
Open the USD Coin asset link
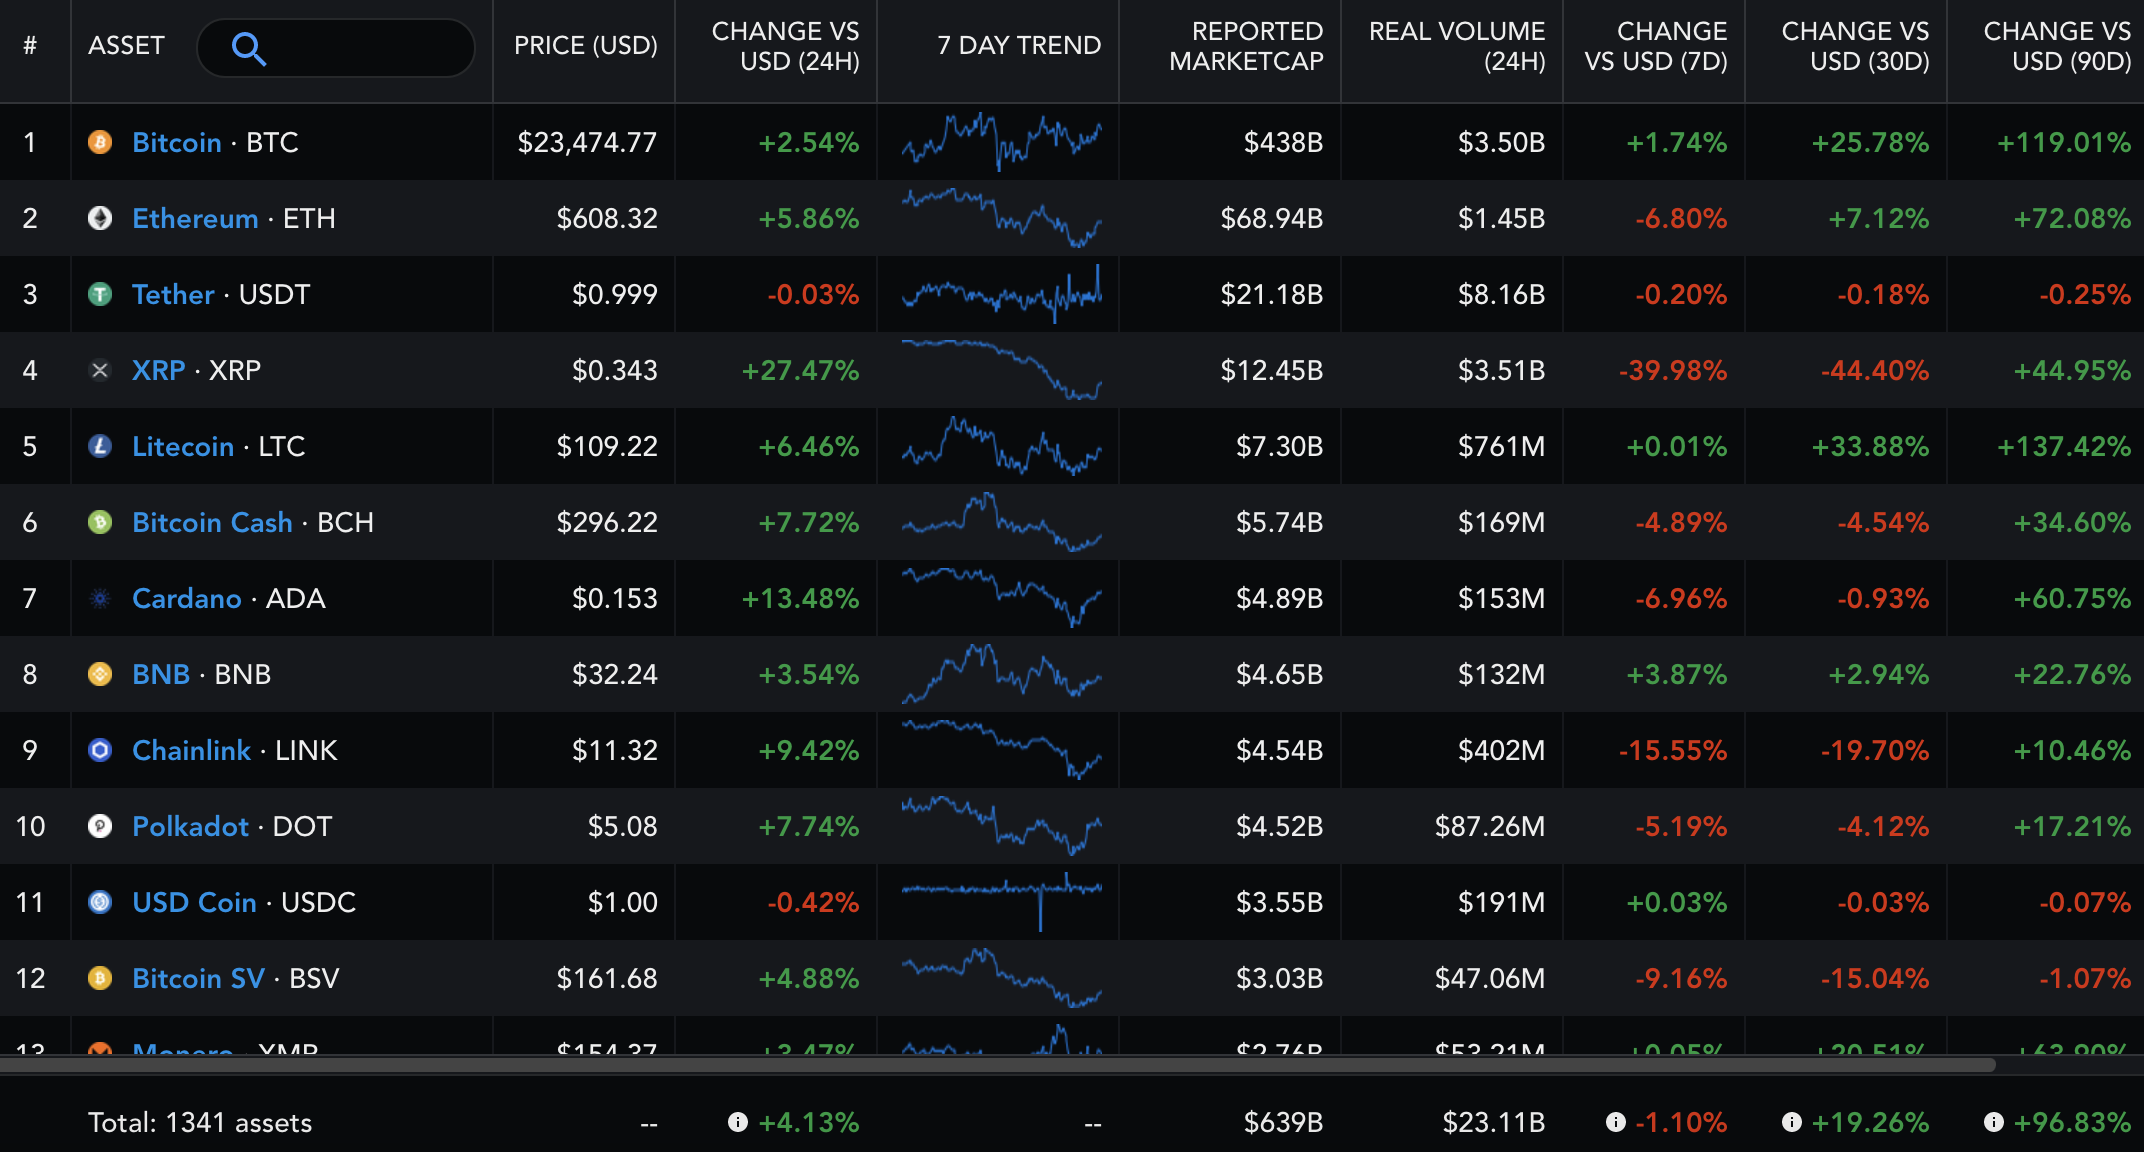(x=194, y=902)
